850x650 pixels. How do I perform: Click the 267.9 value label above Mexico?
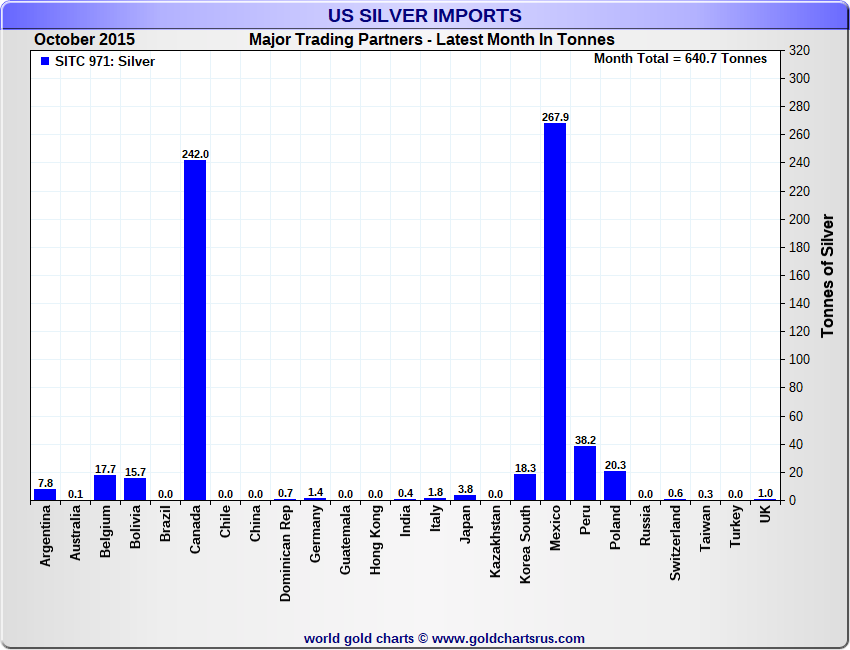click(x=555, y=117)
